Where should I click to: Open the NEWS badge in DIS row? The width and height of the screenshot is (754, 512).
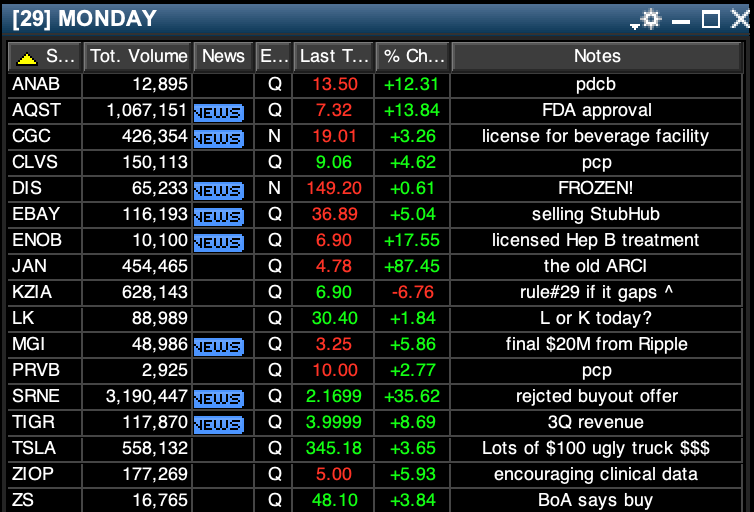tap(219, 190)
